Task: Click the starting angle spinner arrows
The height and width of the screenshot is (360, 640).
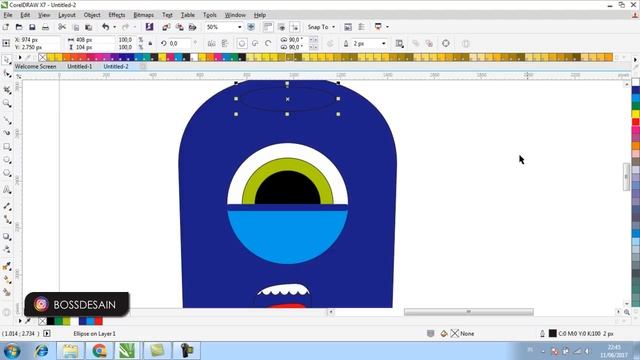Action: 313,40
